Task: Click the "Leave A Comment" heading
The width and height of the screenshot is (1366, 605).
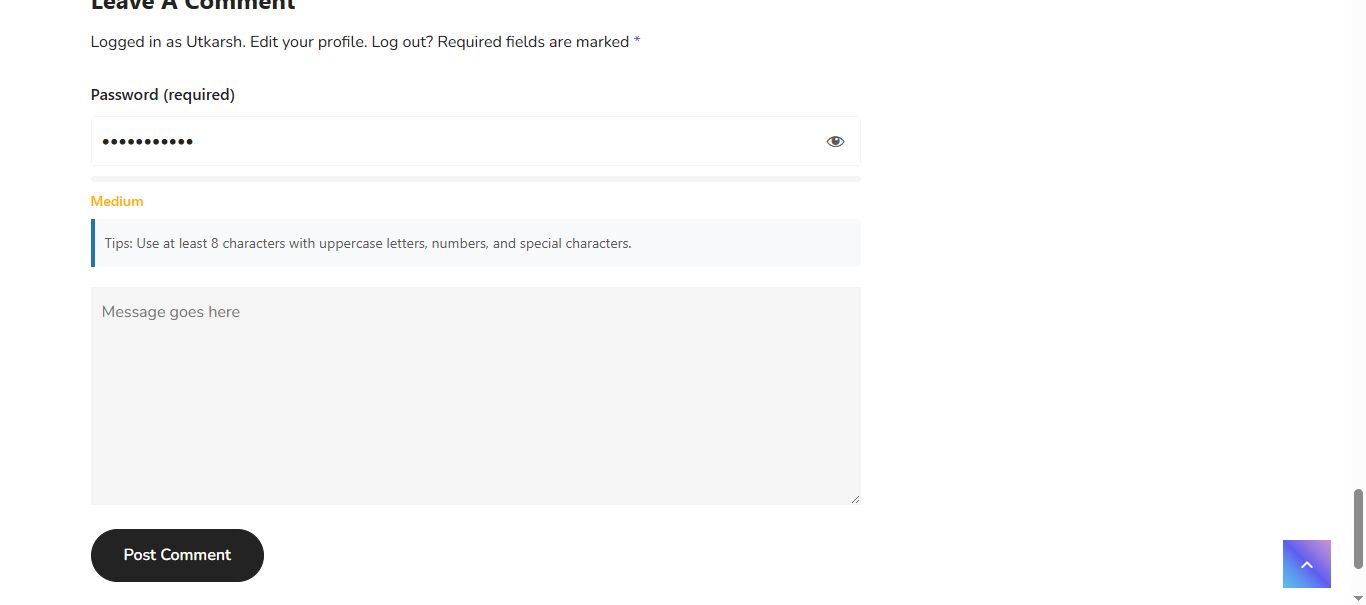Action: click(x=193, y=5)
